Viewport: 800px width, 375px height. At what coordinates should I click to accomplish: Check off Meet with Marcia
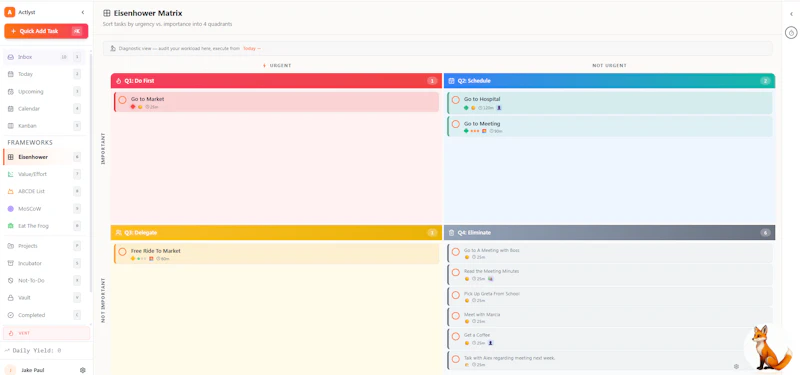click(456, 316)
